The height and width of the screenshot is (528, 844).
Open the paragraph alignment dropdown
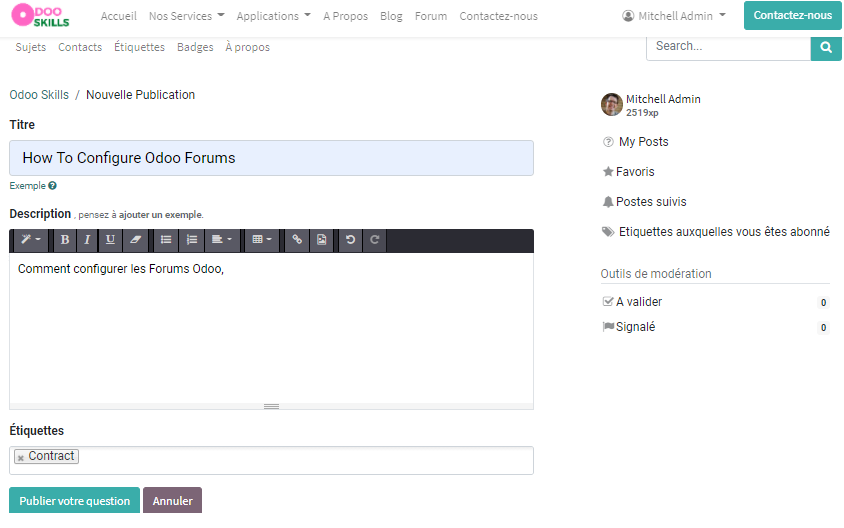tap(221, 240)
